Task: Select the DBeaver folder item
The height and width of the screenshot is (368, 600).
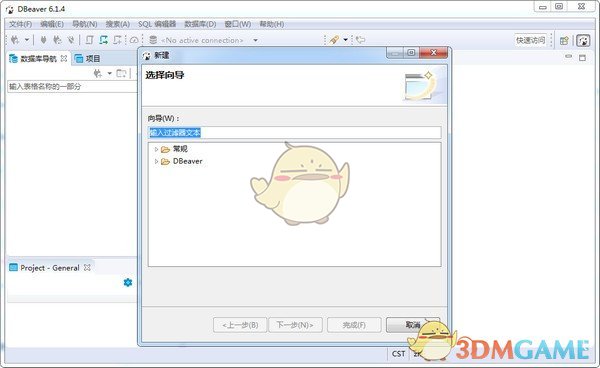Action: coord(182,161)
